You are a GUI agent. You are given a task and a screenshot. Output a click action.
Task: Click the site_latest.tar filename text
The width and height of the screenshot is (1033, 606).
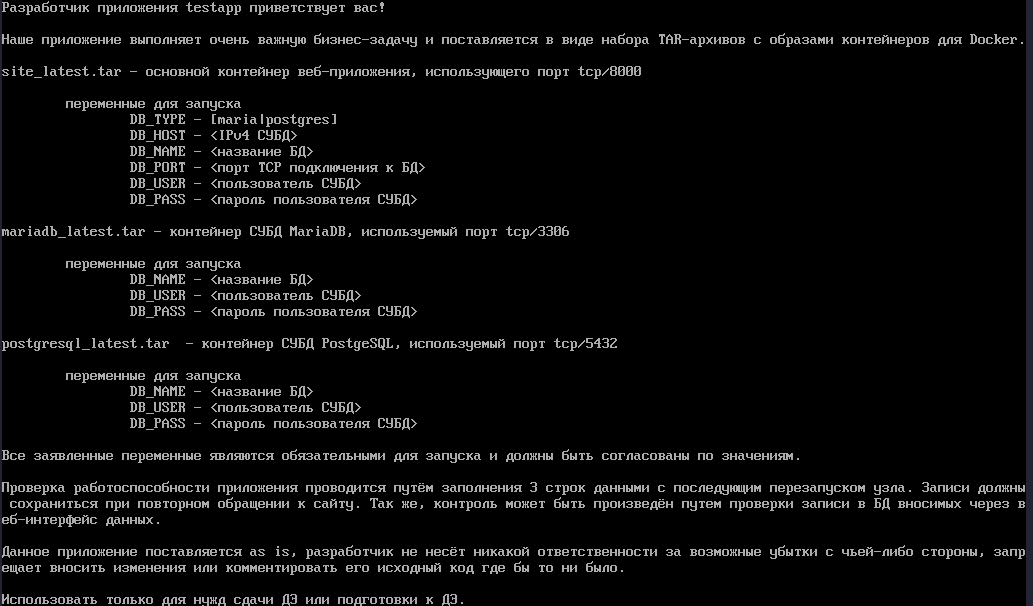61,72
